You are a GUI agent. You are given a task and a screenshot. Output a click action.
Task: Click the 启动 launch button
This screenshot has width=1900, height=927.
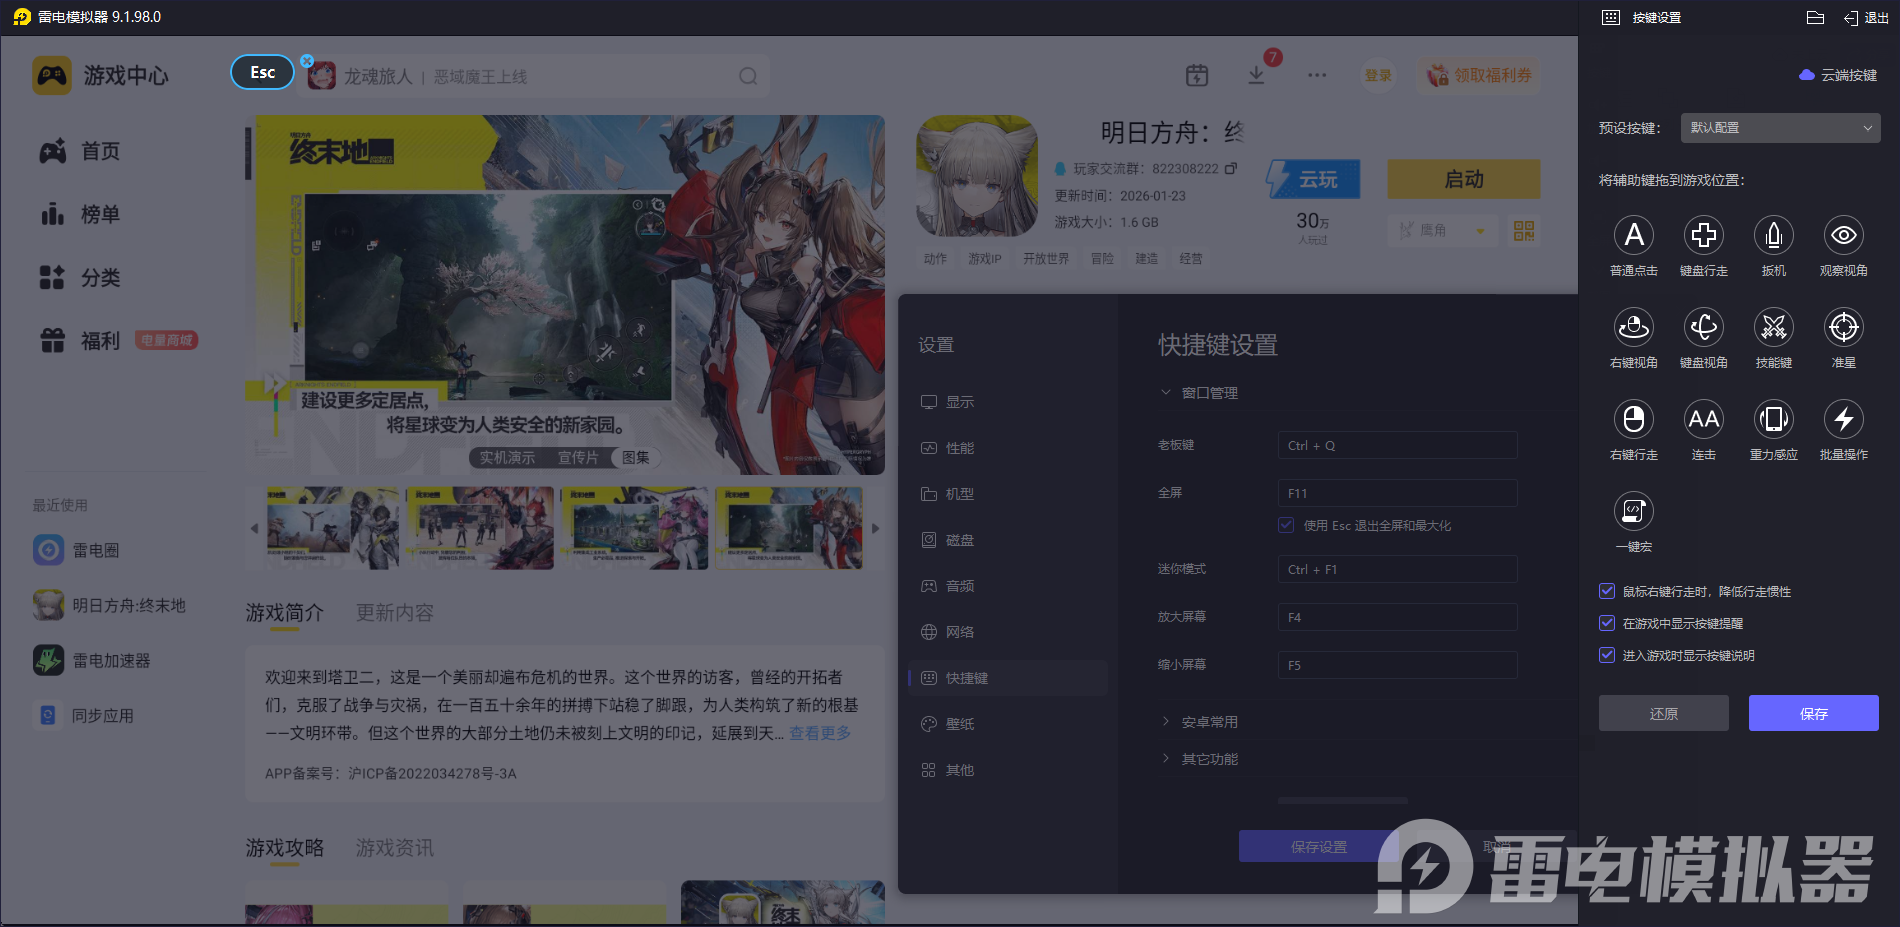click(x=1463, y=179)
